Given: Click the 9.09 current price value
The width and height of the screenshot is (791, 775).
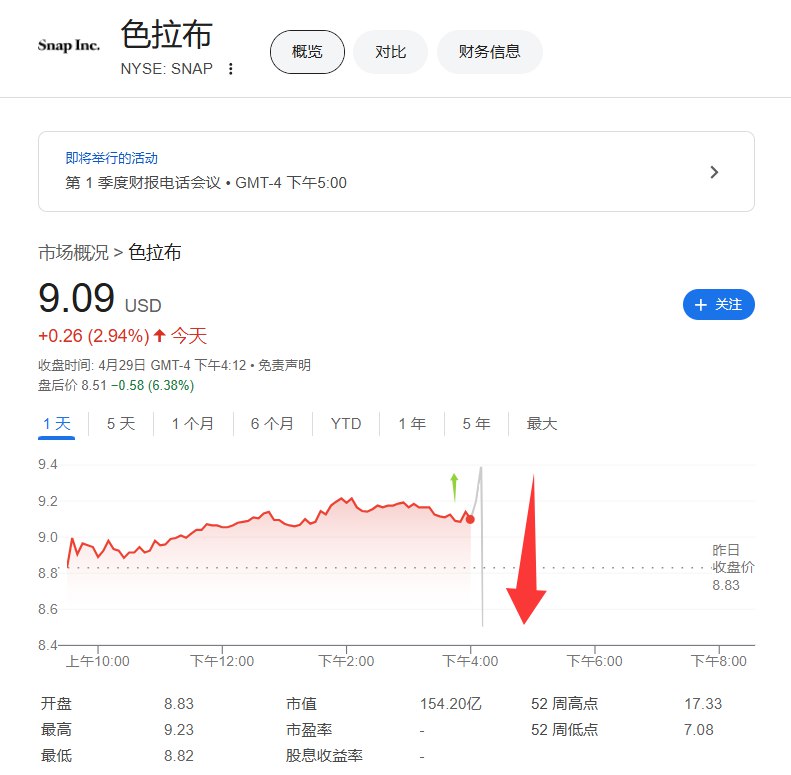Looking at the screenshot, I should pyautogui.click(x=77, y=298).
